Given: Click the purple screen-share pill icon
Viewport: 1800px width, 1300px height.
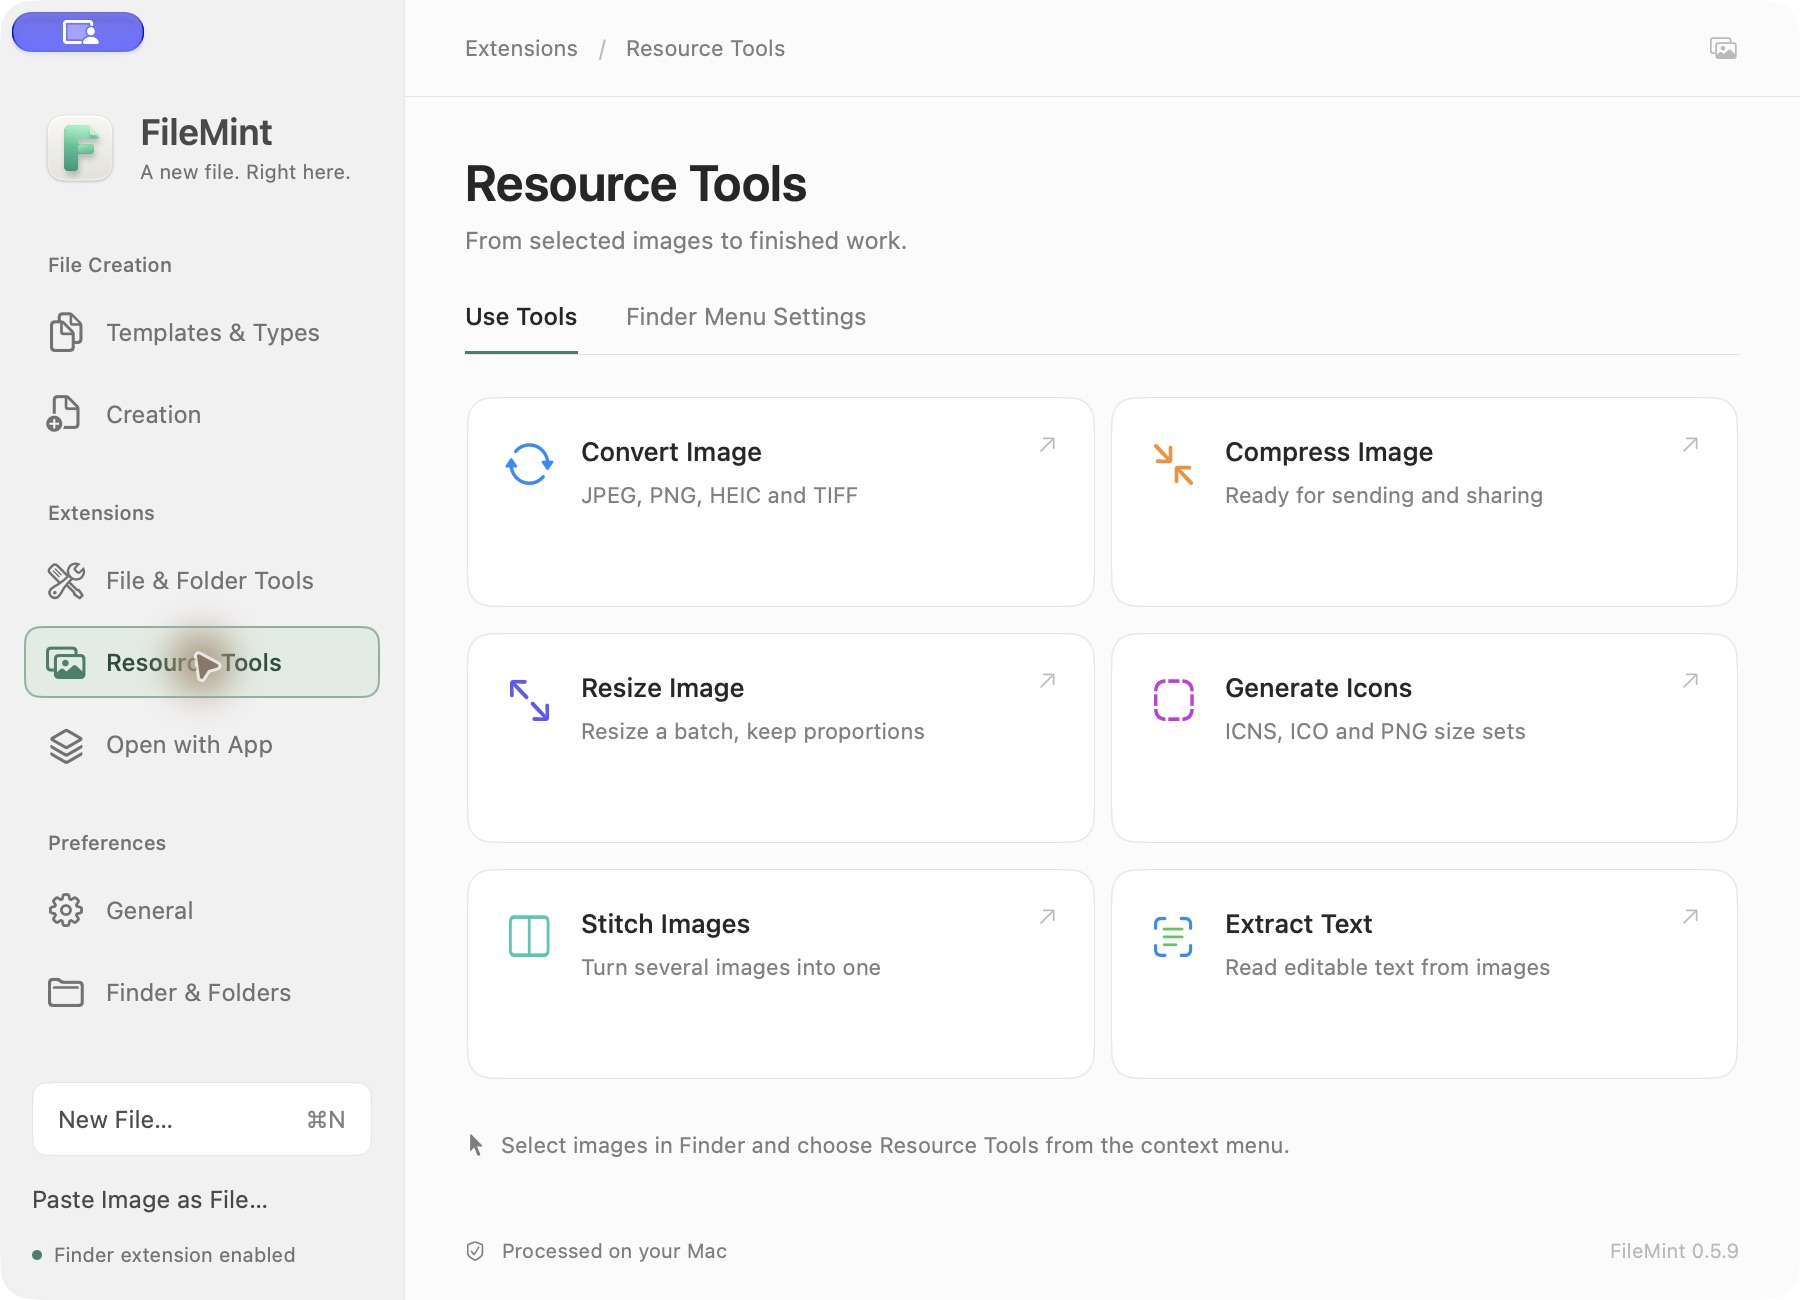Looking at the screenshot, I should (78, 32).
